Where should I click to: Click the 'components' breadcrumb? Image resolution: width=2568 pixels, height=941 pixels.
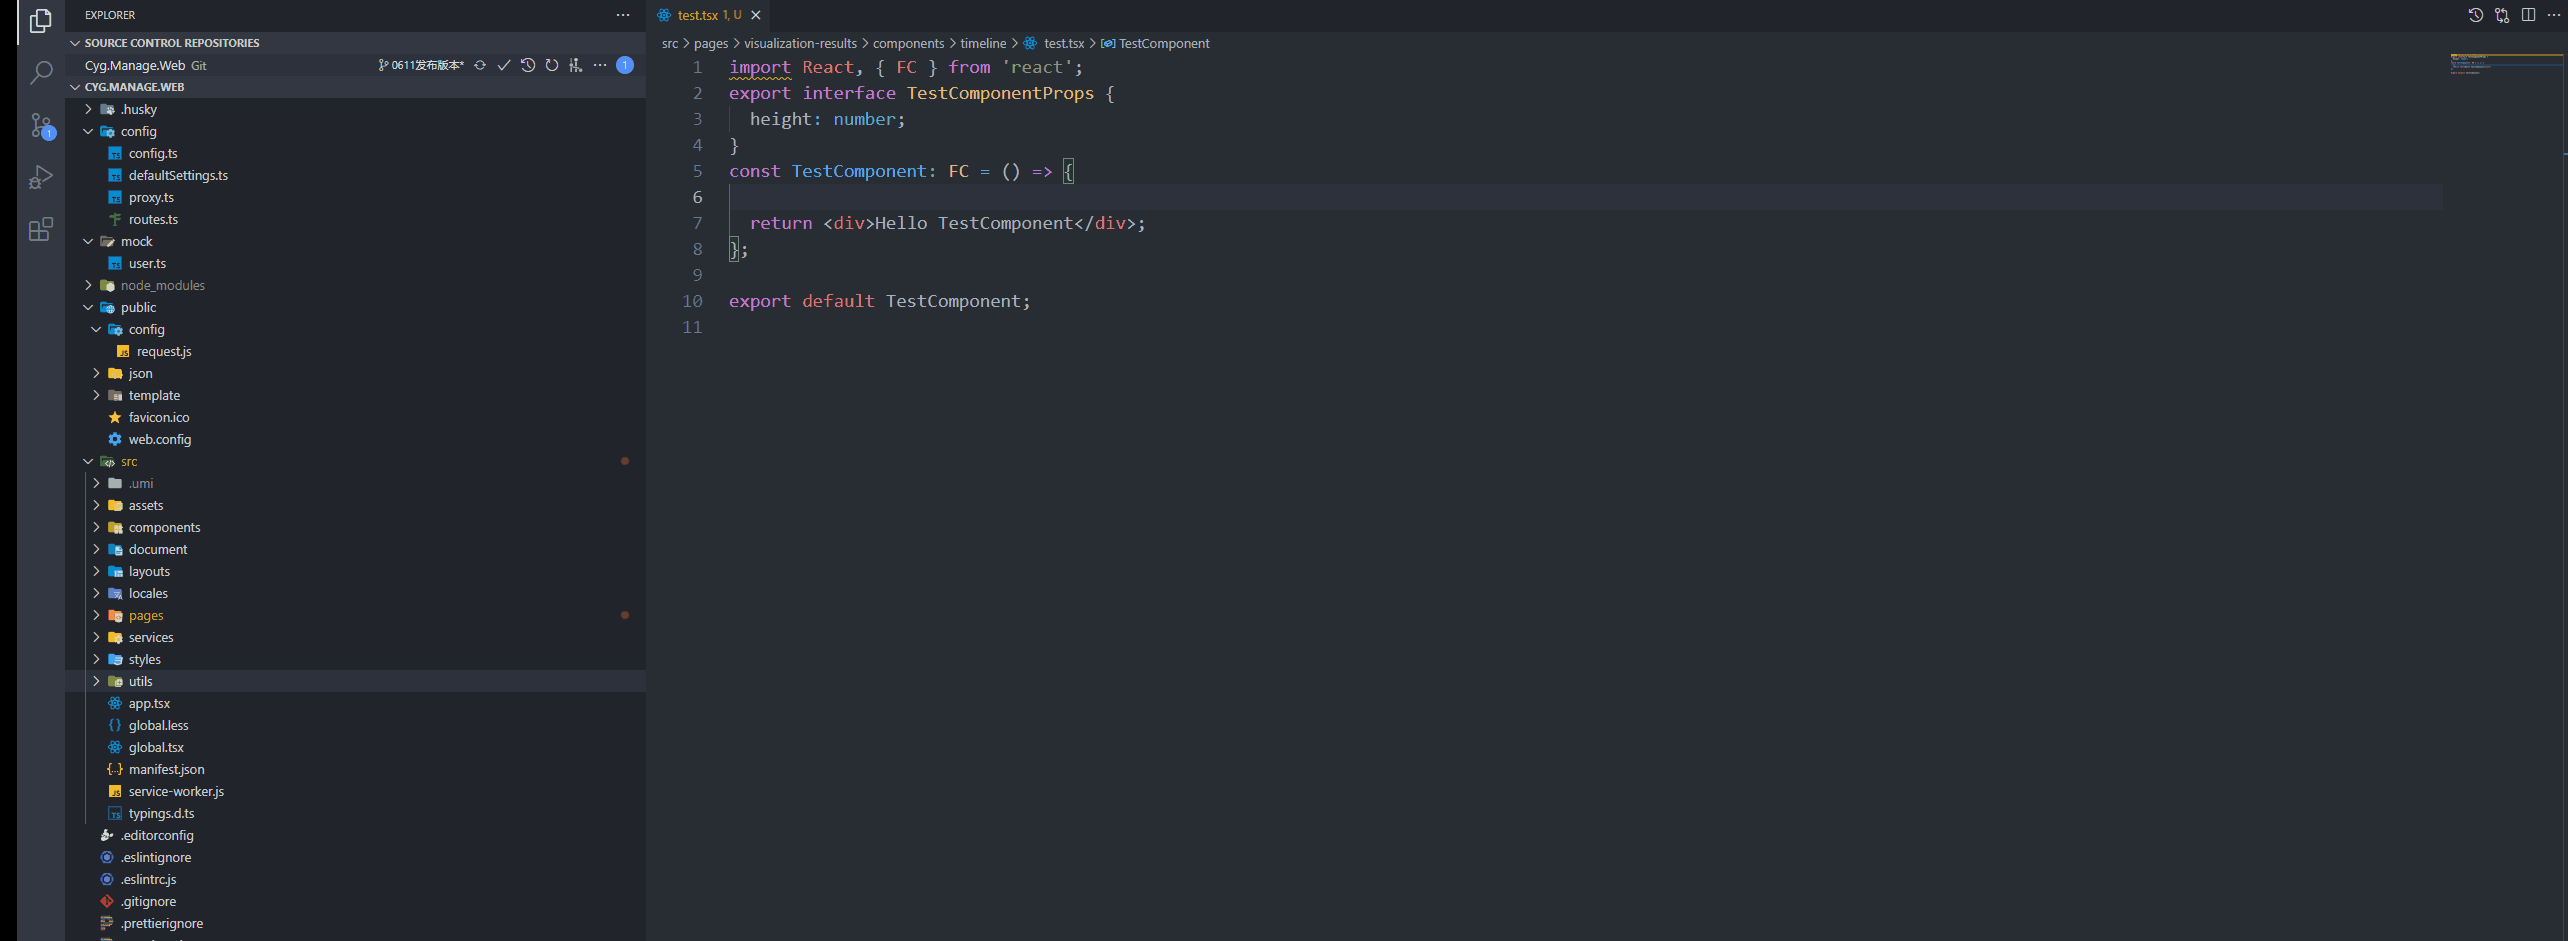pos(908,43)
